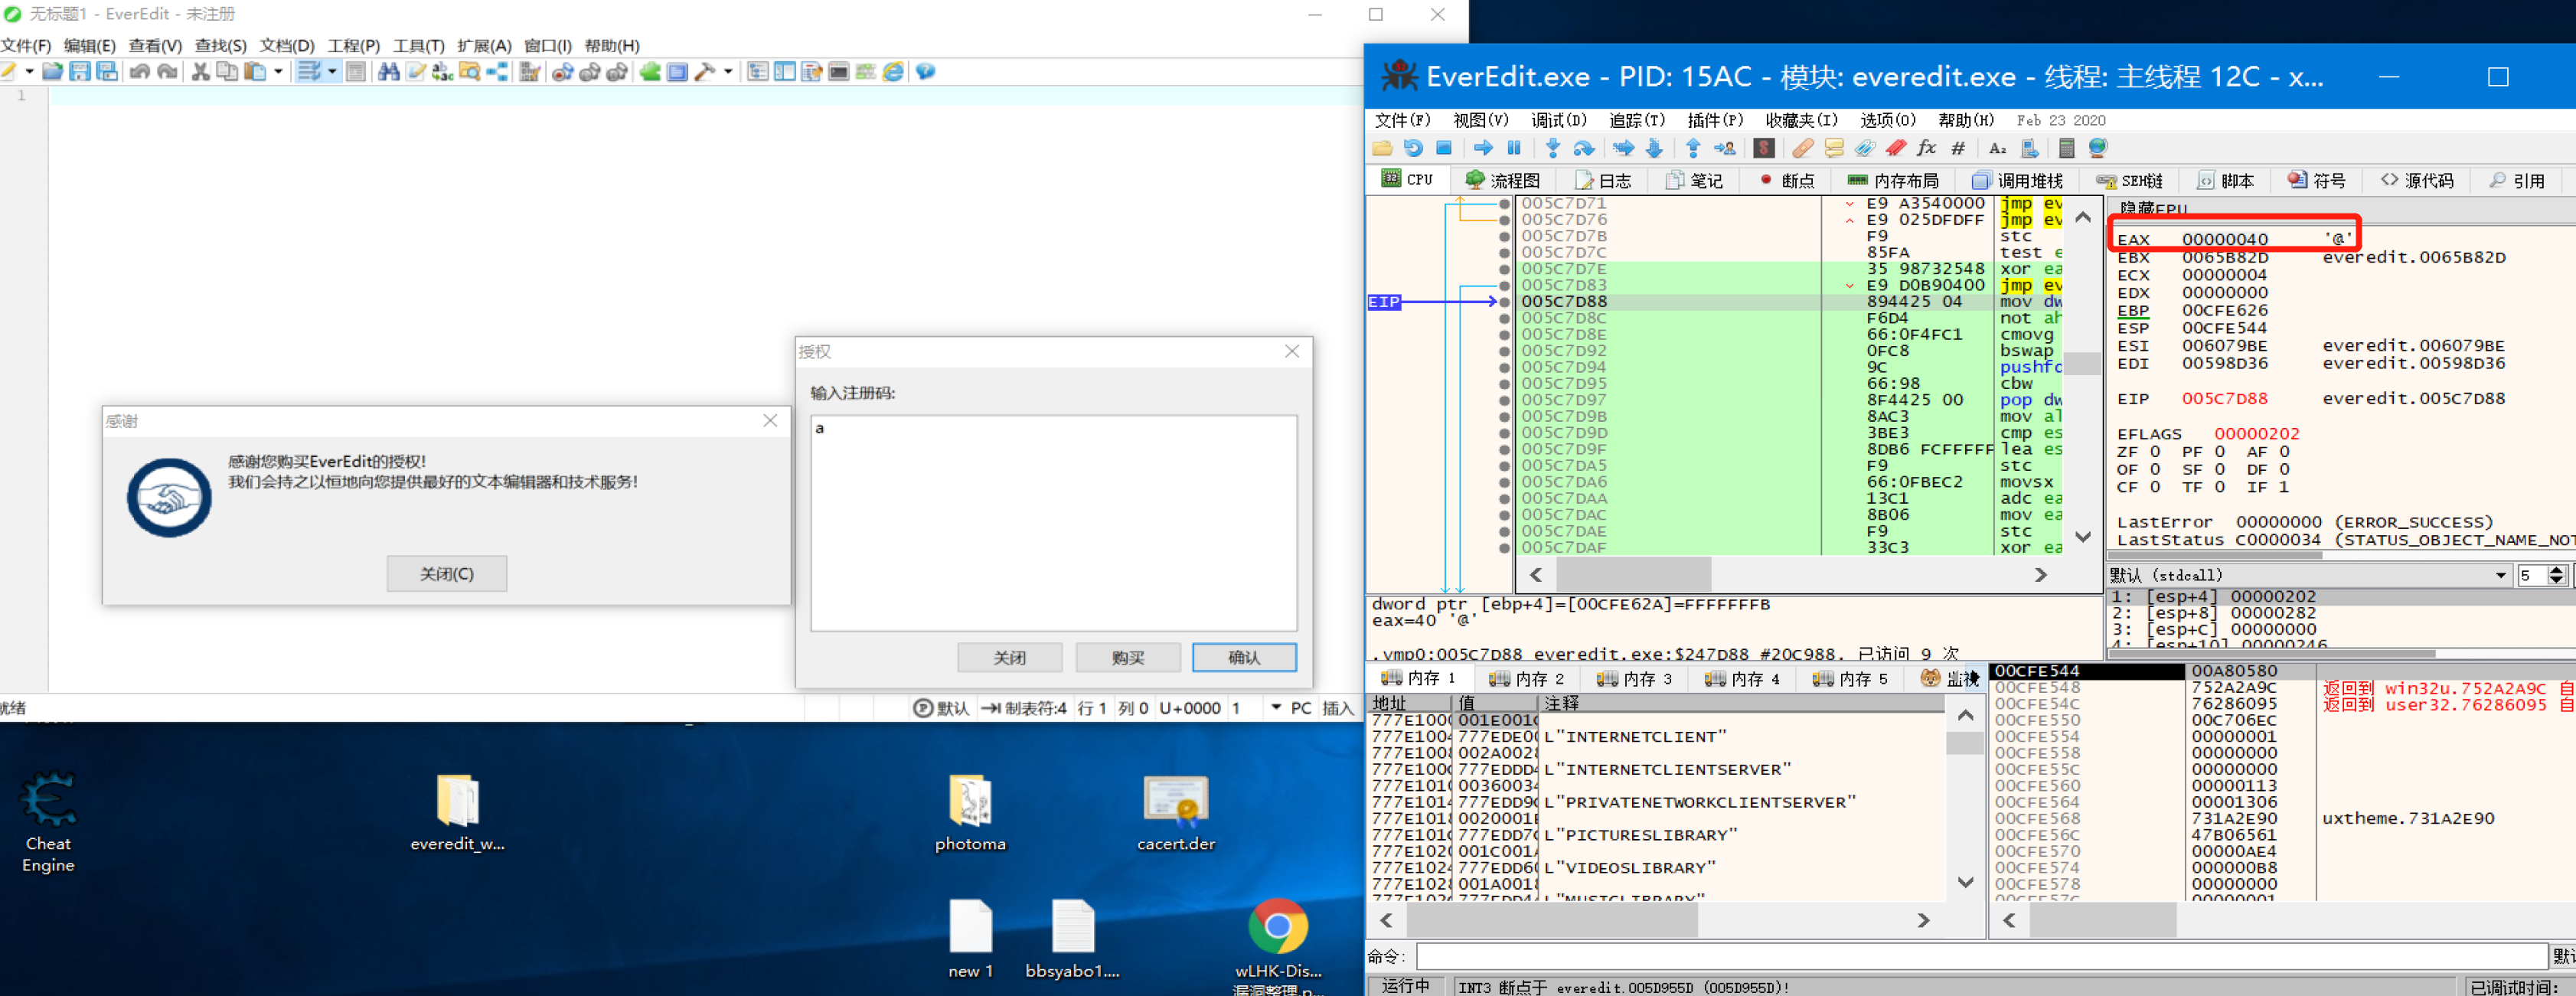2576x996 pixels.
Task: Click the Execute till return up-arrow icon
Action: (1693, 148)
